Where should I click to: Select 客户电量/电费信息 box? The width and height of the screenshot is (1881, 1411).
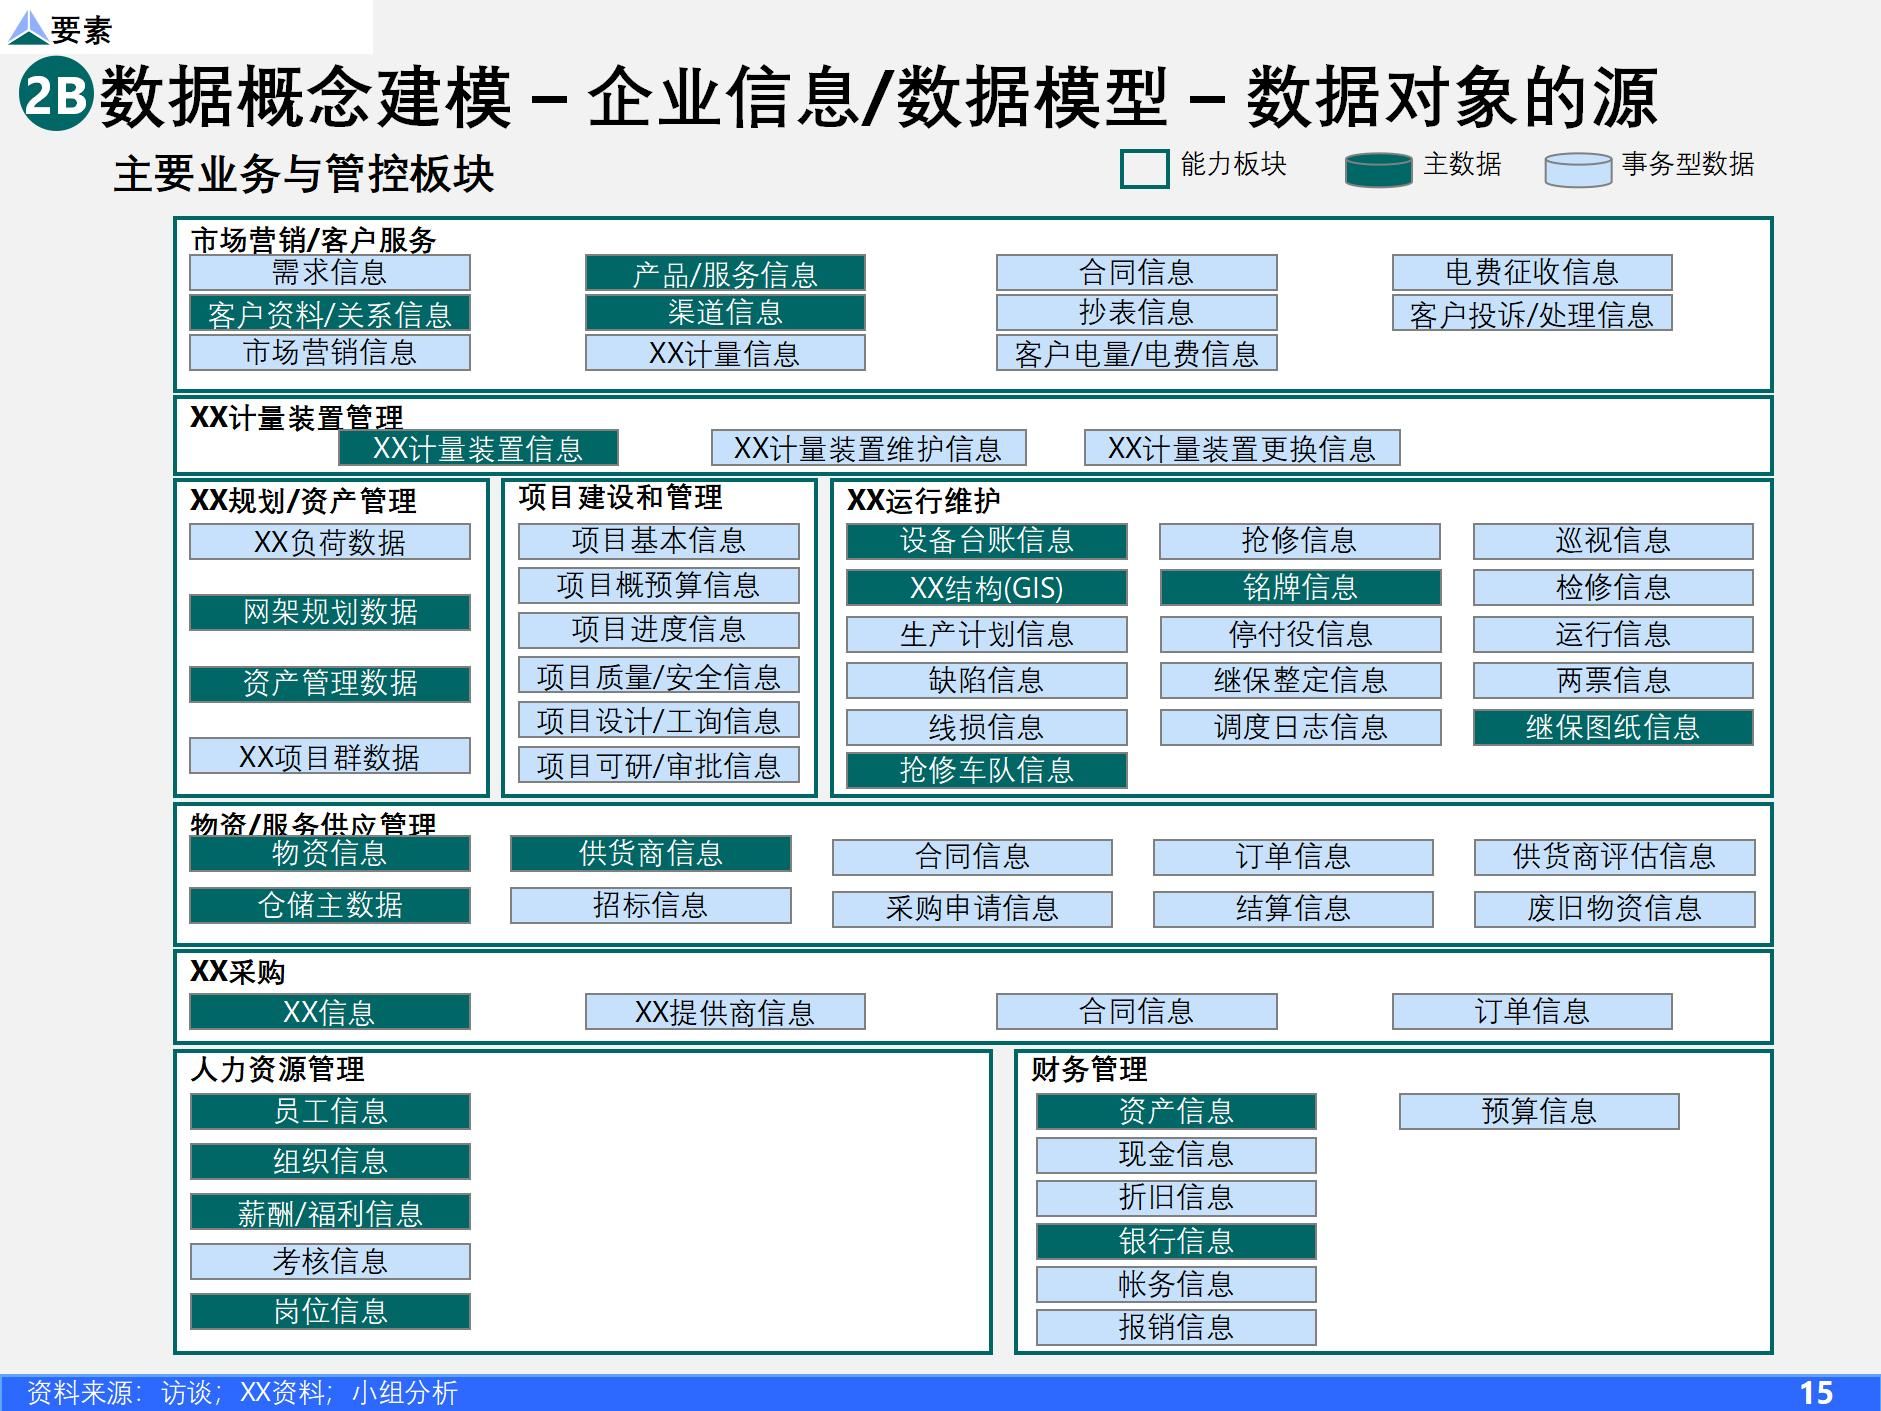tap(1137, 353)
